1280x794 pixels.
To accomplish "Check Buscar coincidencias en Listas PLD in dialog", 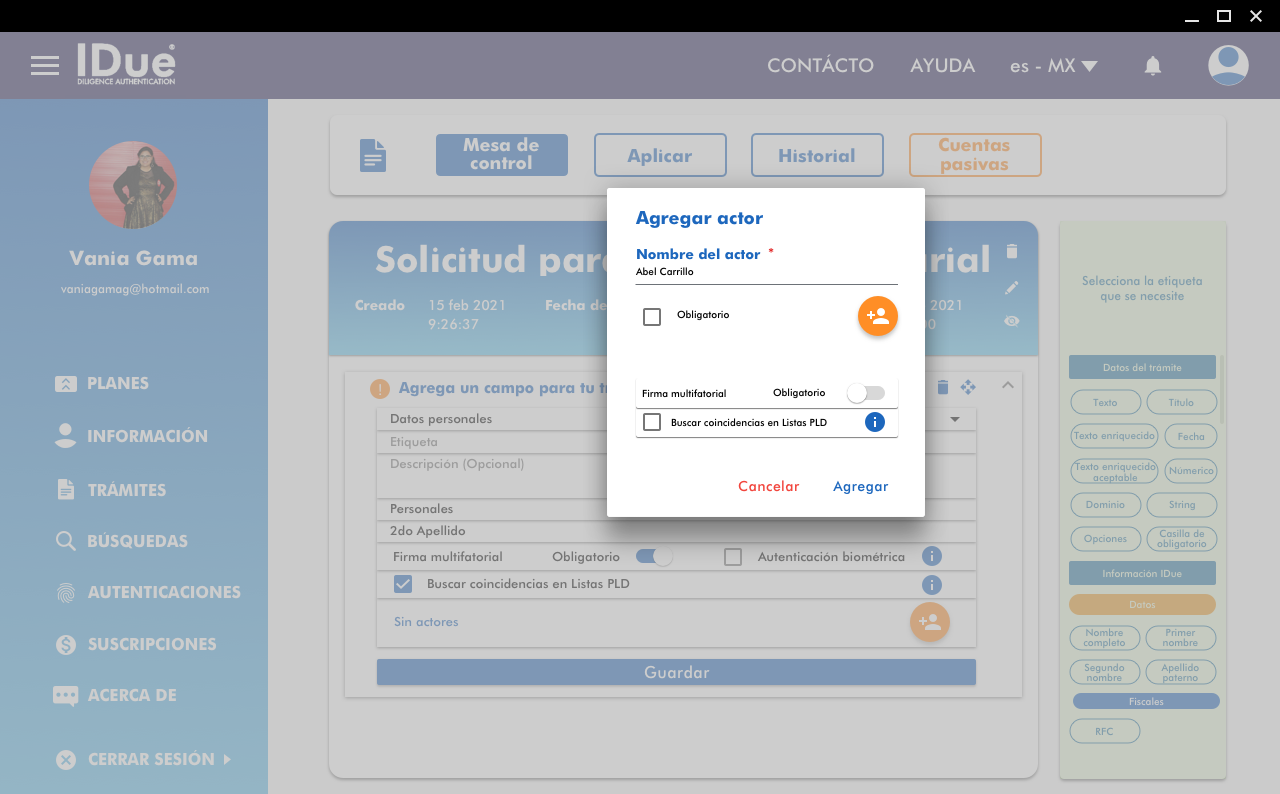I will [652, 422].
